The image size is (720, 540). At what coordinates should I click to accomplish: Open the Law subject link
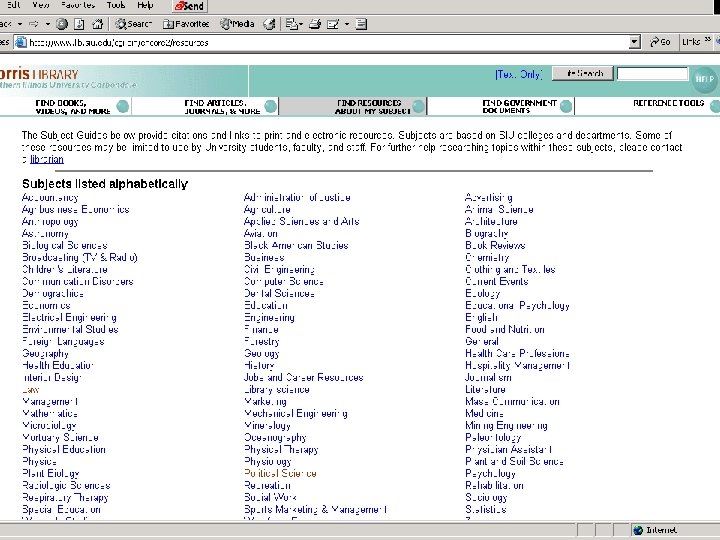30,389
